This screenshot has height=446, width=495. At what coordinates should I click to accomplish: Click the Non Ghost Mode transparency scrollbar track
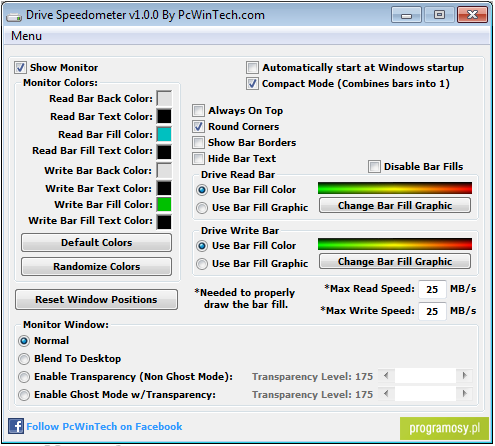pos(425,376)
